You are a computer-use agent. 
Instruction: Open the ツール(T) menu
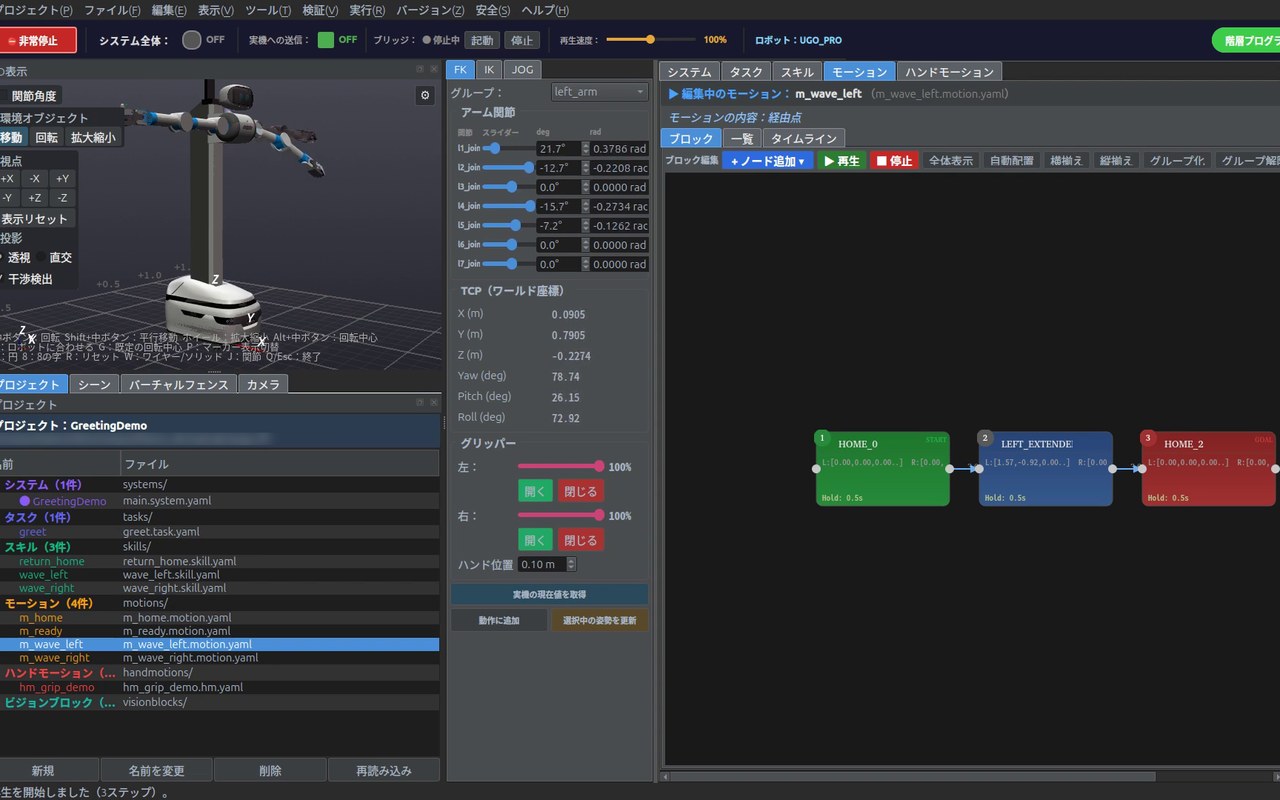[x=267, y=10]
